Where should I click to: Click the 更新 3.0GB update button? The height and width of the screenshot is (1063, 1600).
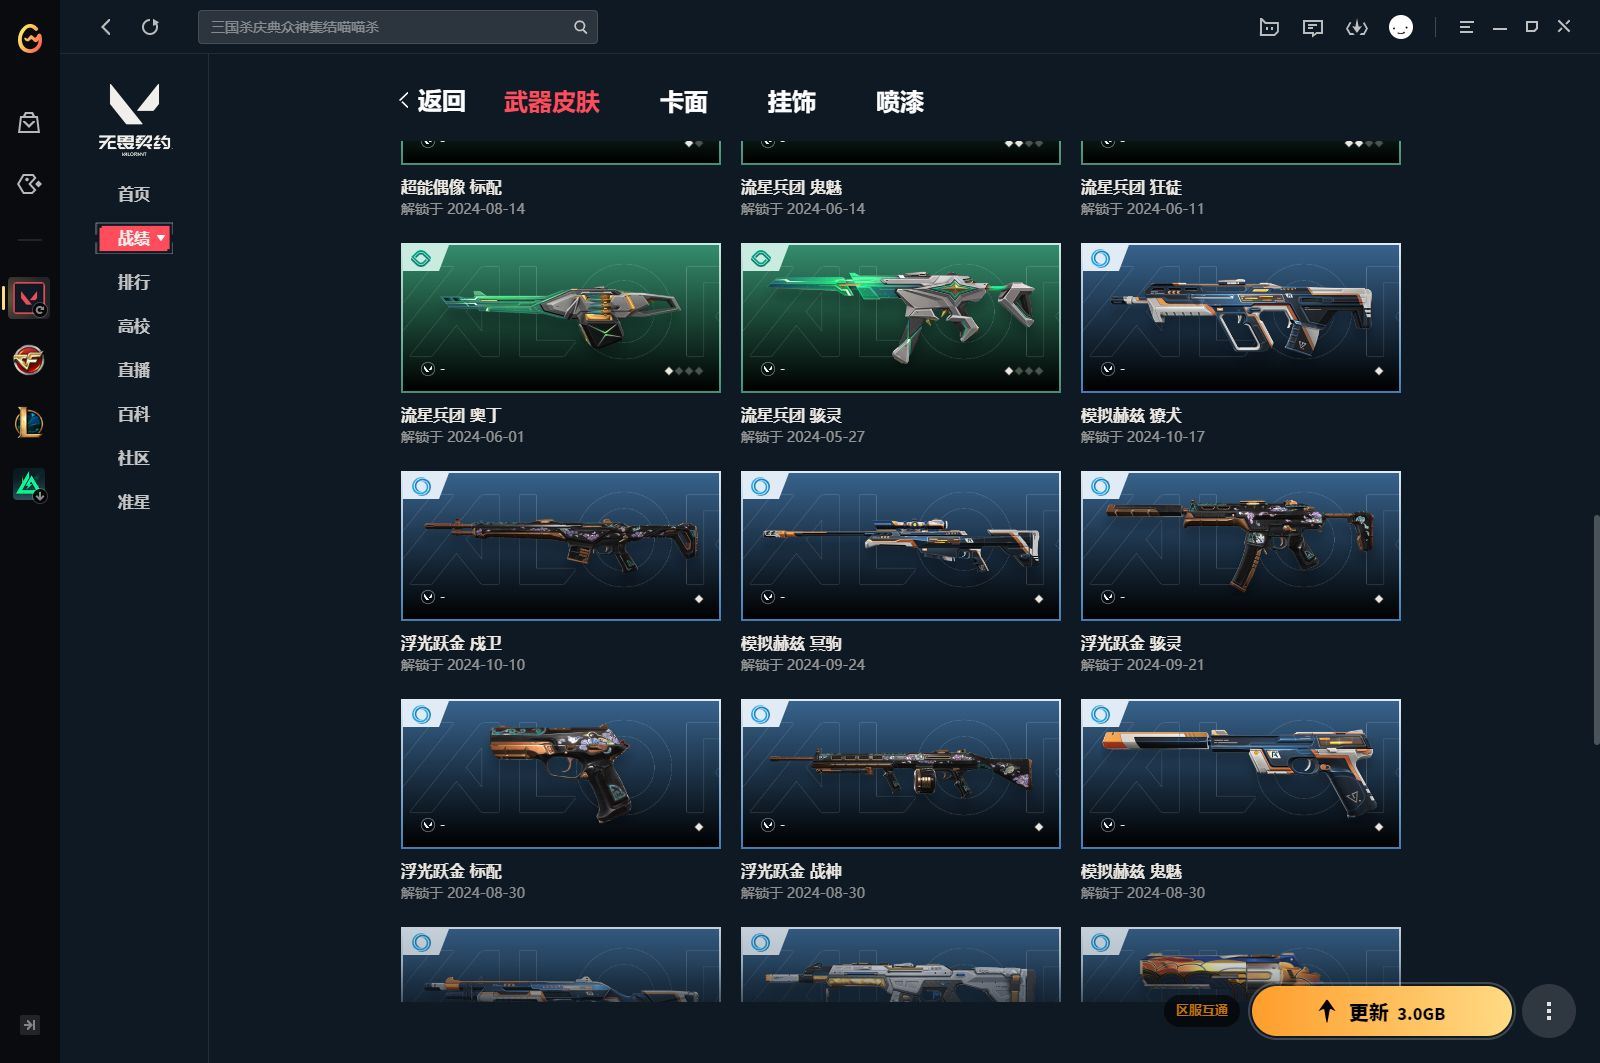click(x=1381, y=1012)
